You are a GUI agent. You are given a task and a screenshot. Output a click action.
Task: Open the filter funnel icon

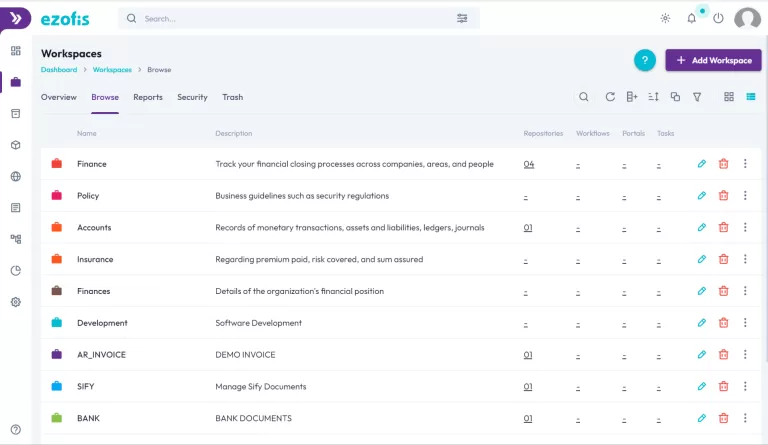pos(697,97)
